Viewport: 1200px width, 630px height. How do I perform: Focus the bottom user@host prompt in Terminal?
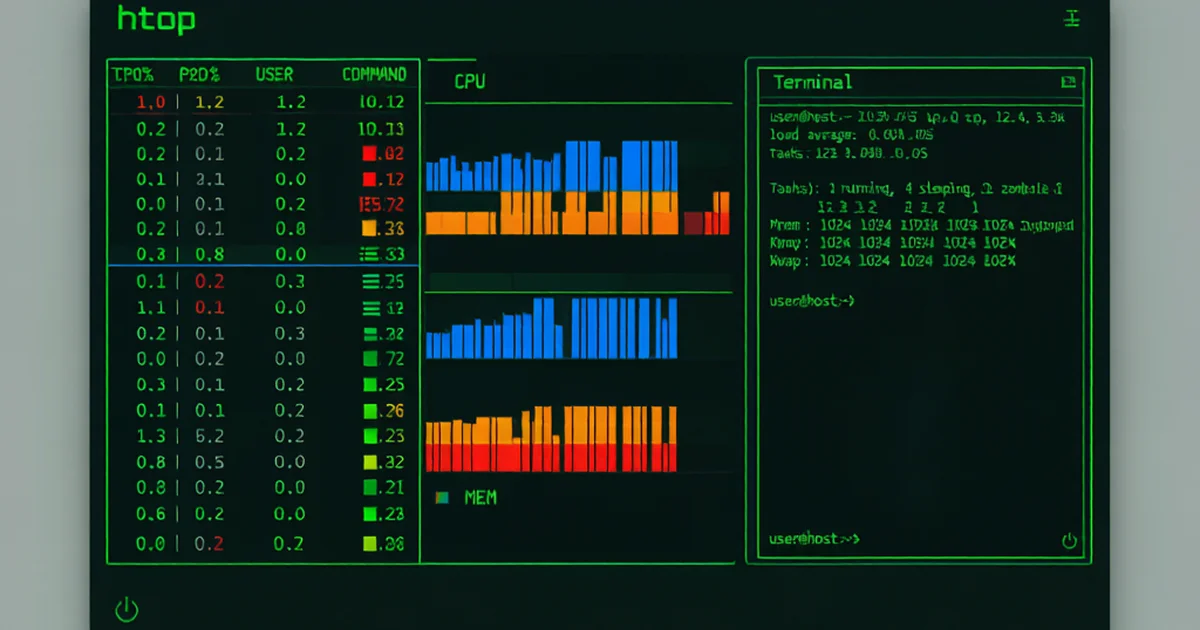pos(814,539)
